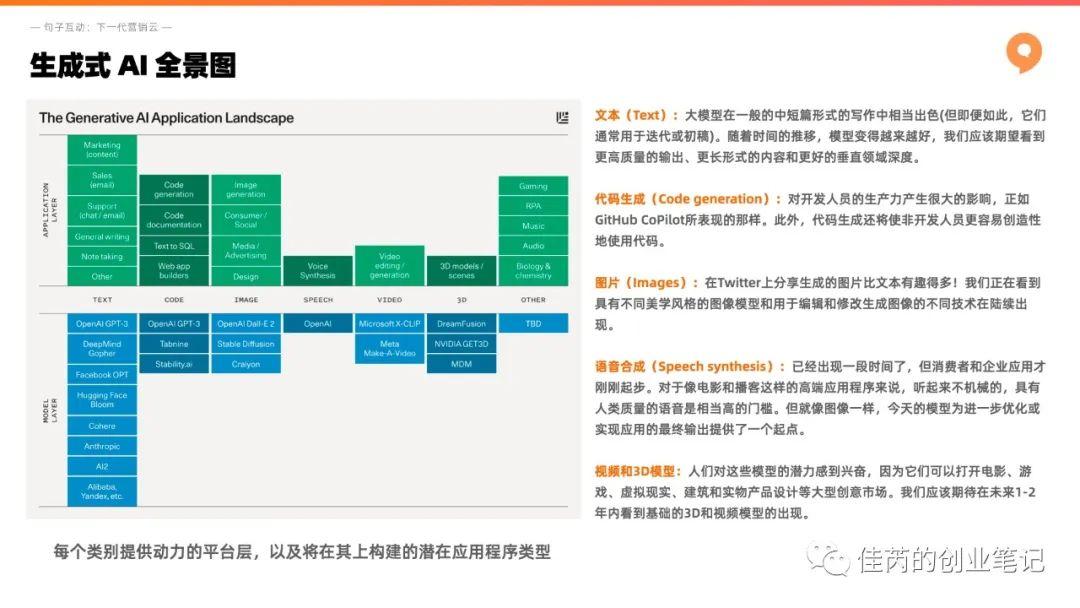Click the GitHub CoPilot mention in the paragraph
1080x608 pixels.
[639, 220]
